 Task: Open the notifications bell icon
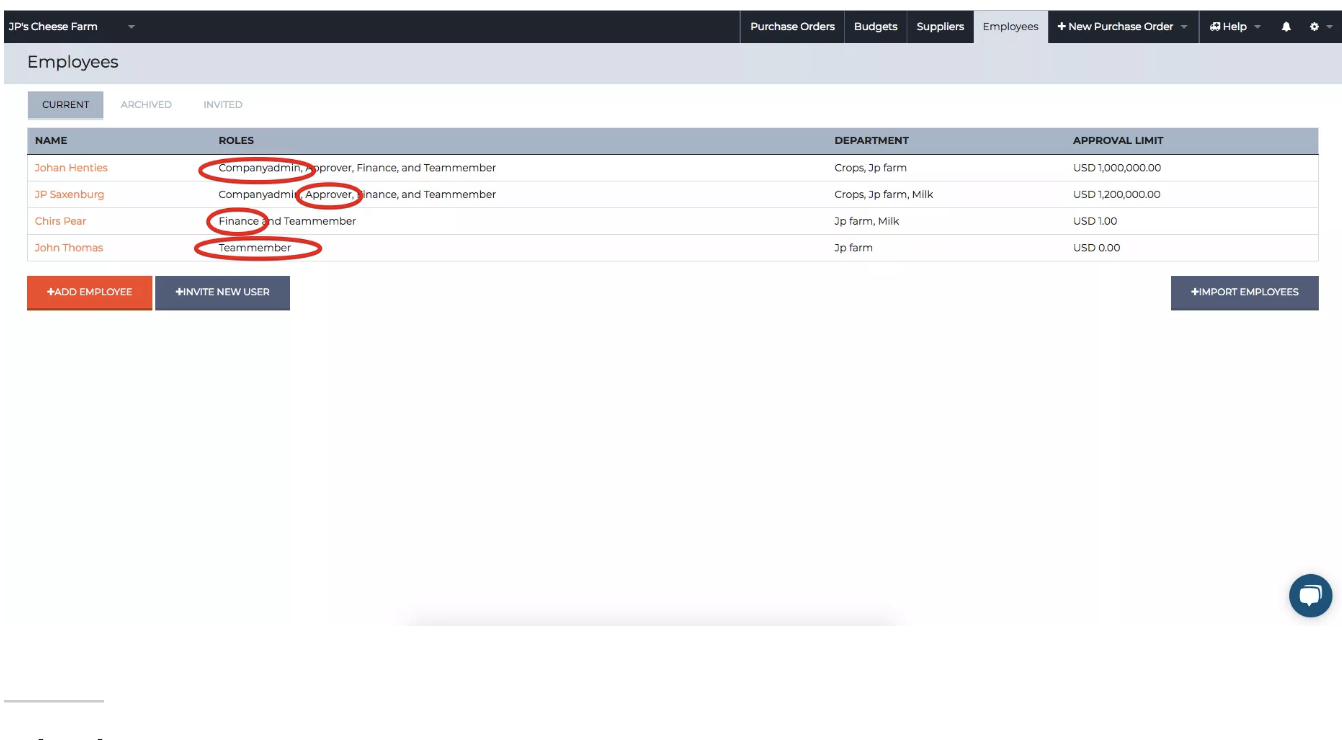click(x=1286, y=27)
